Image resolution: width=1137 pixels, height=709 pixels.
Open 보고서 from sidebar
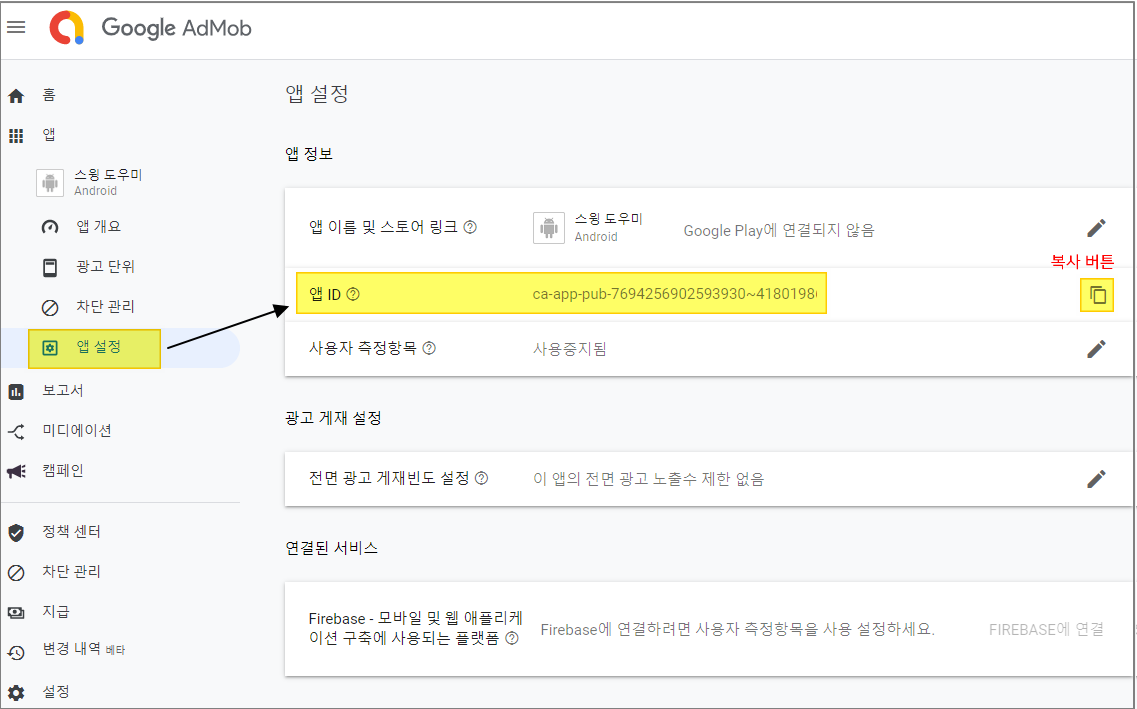[62, 391]
